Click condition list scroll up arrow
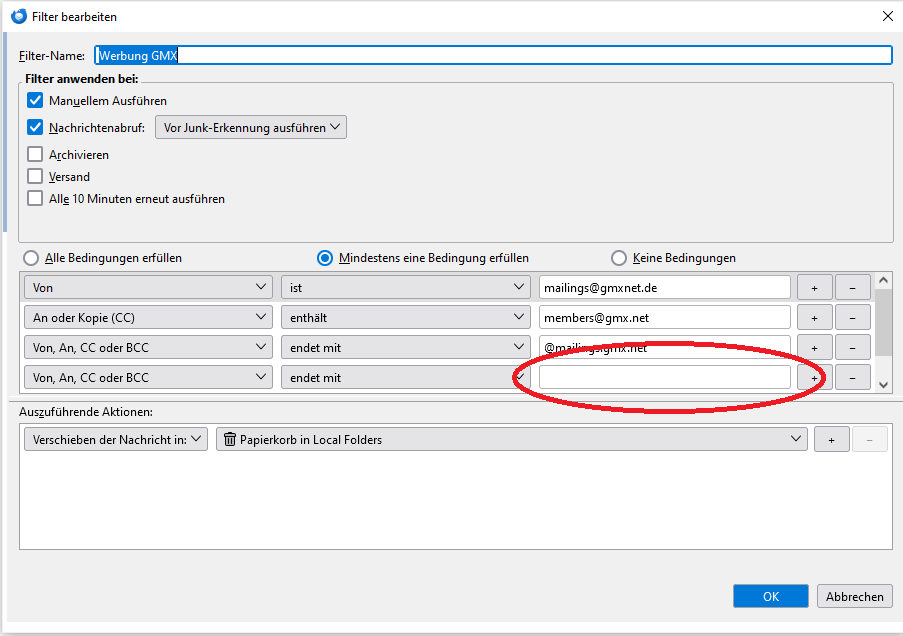 click(x=883, y=281)
